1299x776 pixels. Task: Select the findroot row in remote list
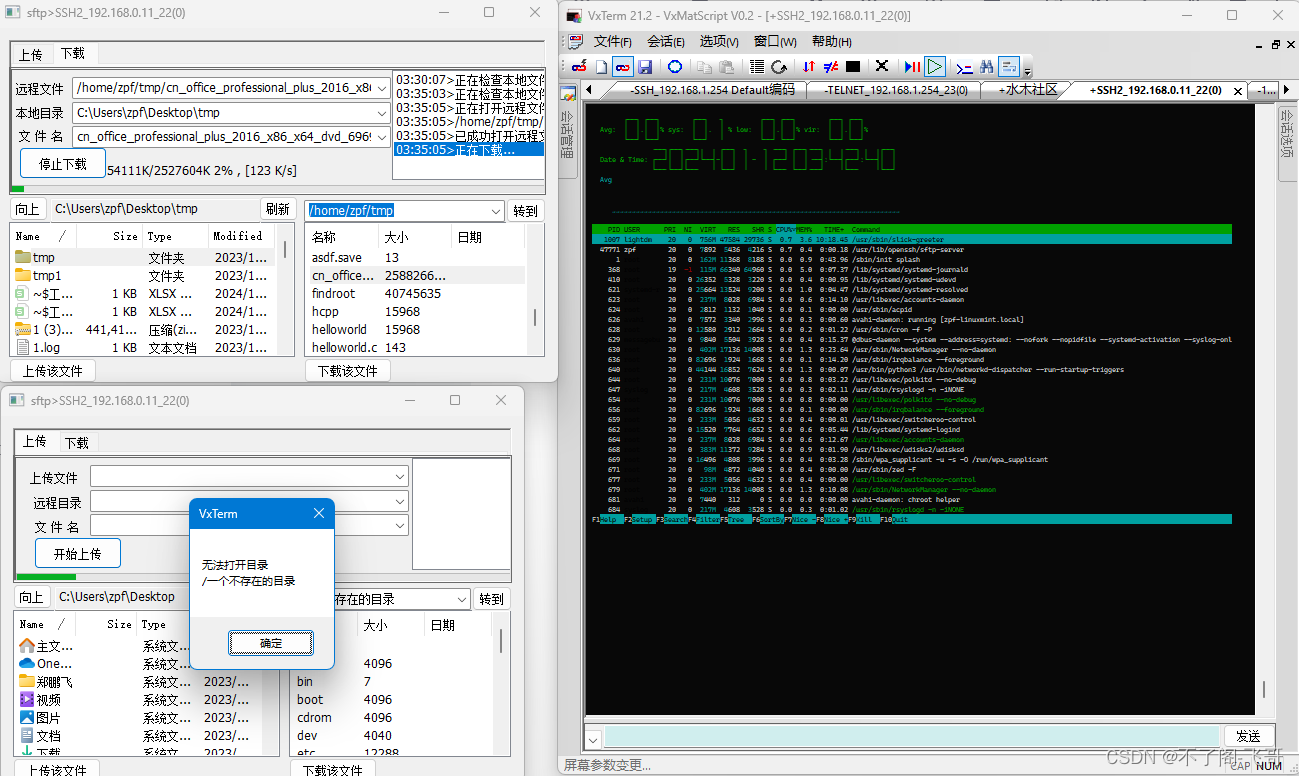point(415,294)
